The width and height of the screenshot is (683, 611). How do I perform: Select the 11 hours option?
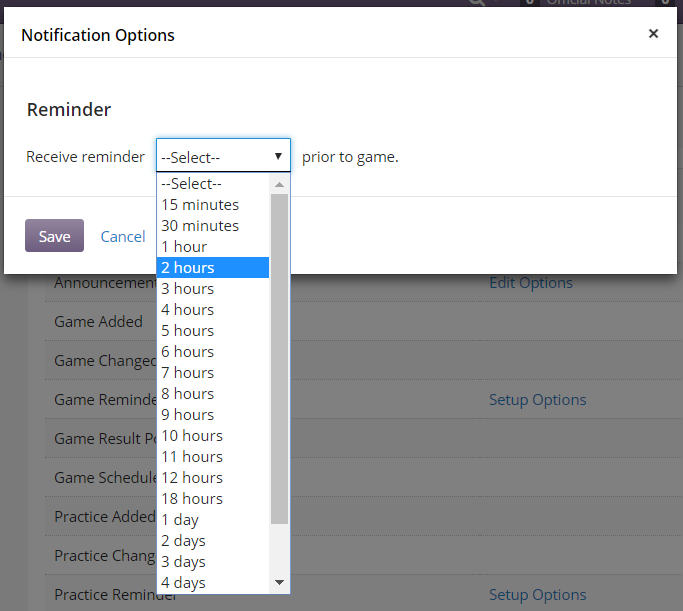[213, 457]
